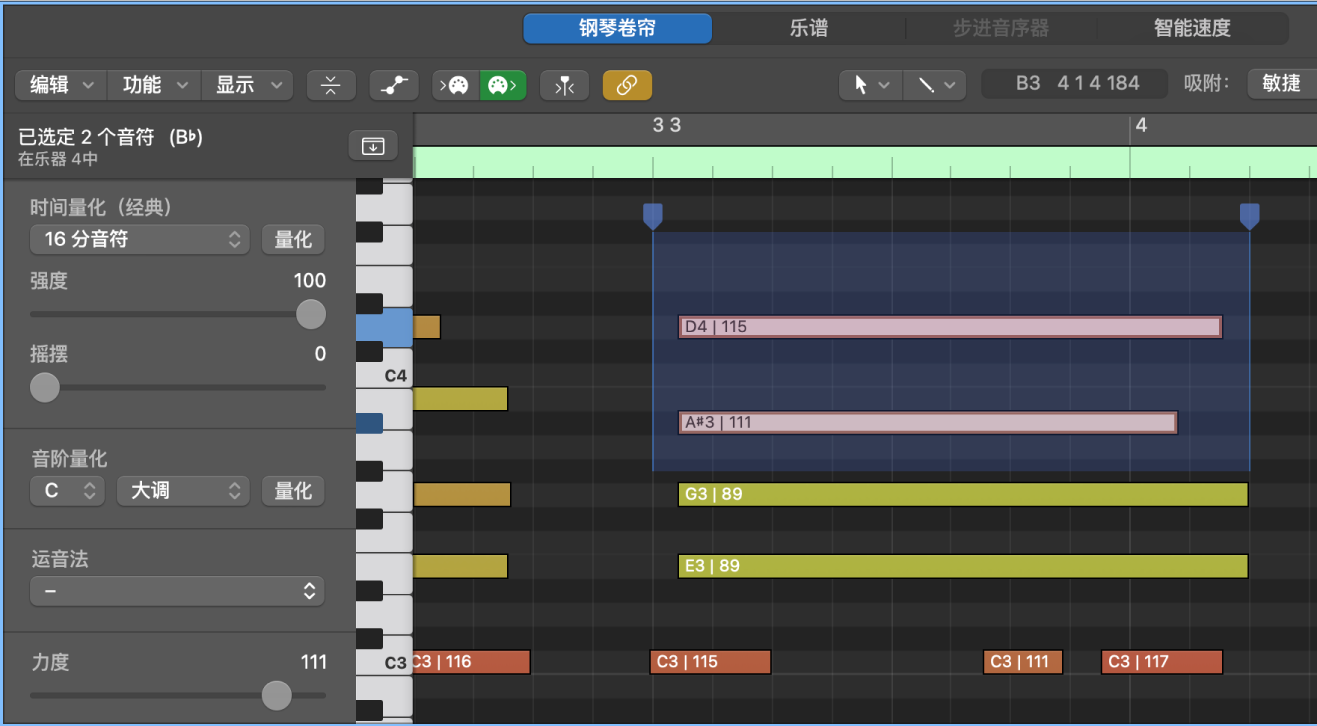Select the C3 | 116 note
1317x726 pixels.
(471, 662)
